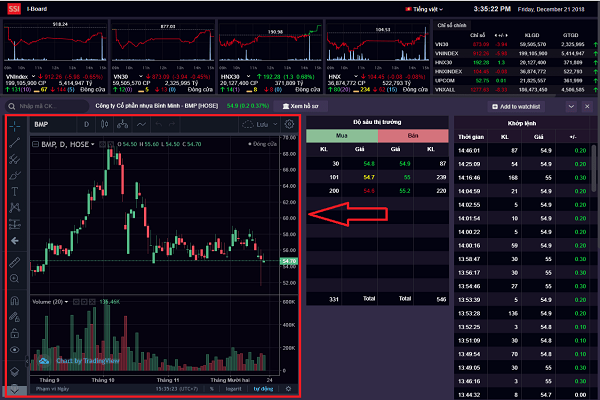Pick the ruler measure tool
The height and width of the screenshot is (400, 600).
[15, 260]
